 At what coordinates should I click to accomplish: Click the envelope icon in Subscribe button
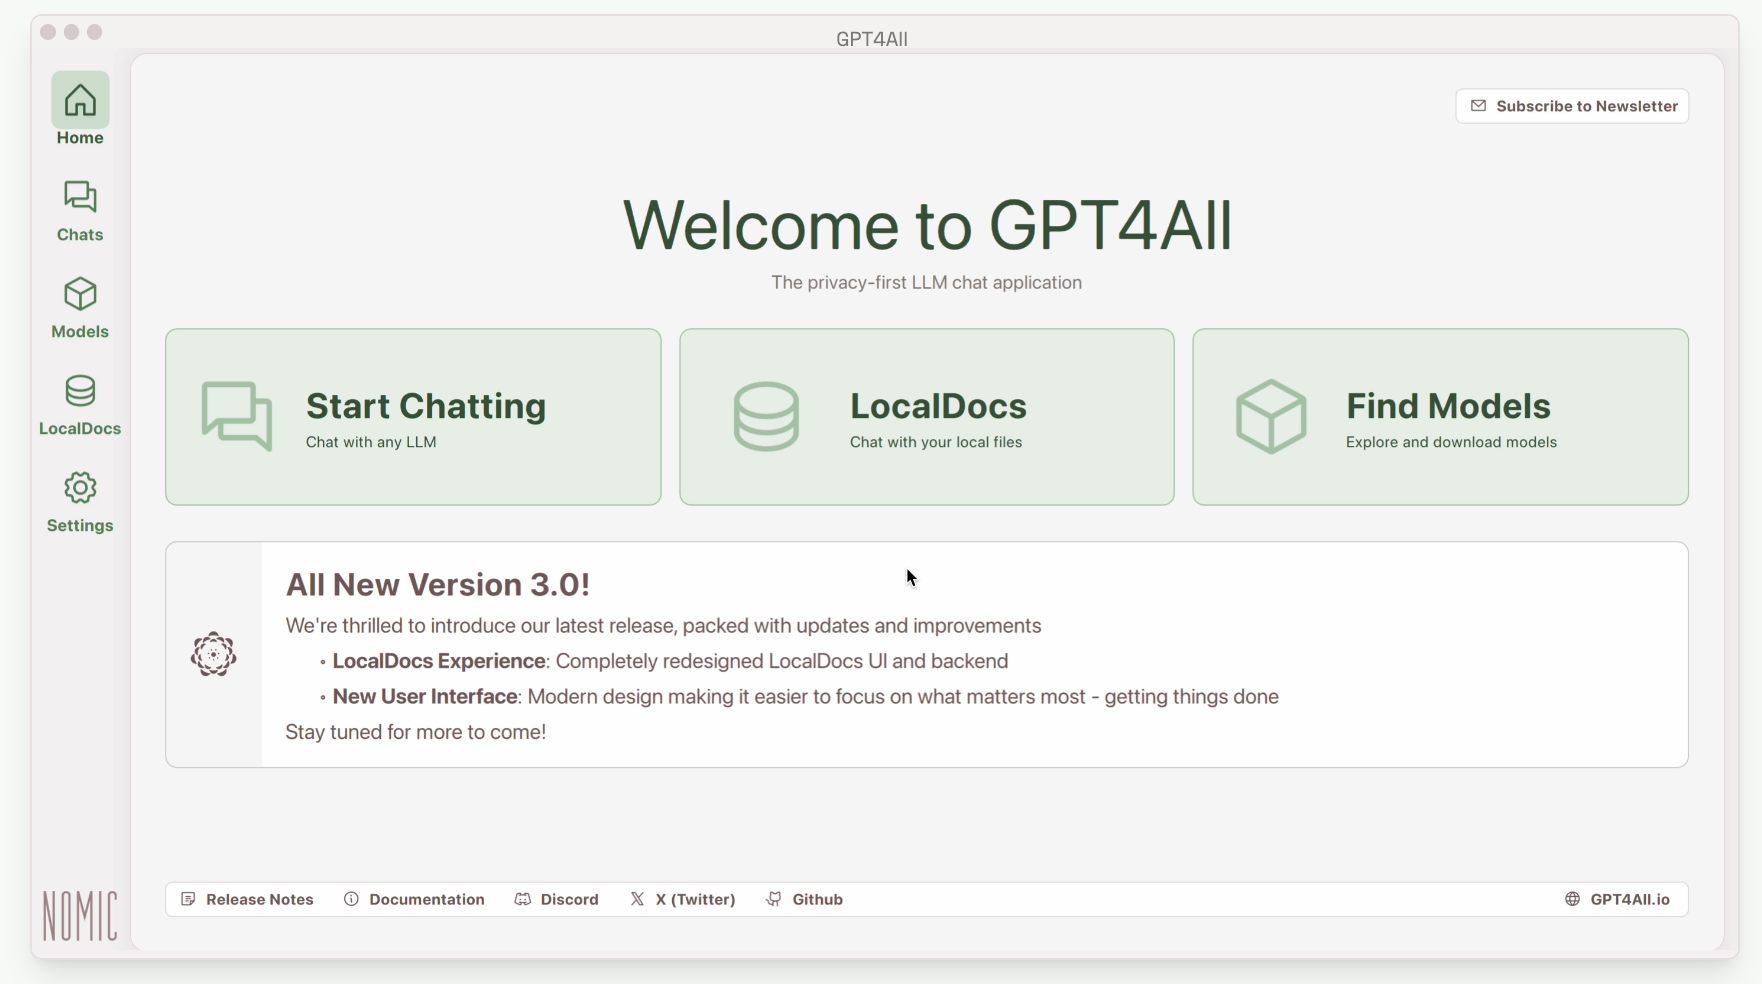1478,106
